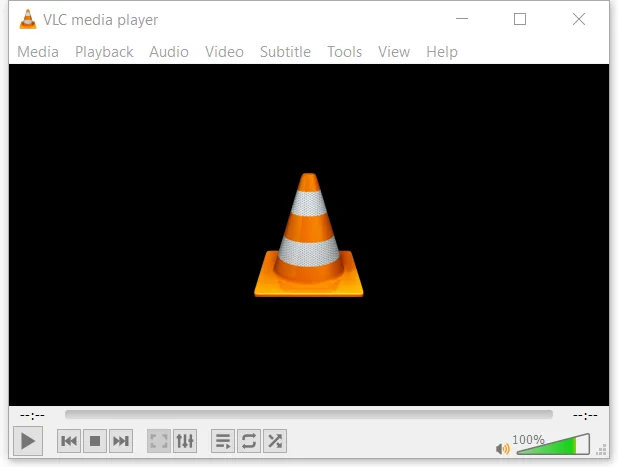The image size is (618, 467).
Task: Close the VLC media player window
Action: point(579,19)
